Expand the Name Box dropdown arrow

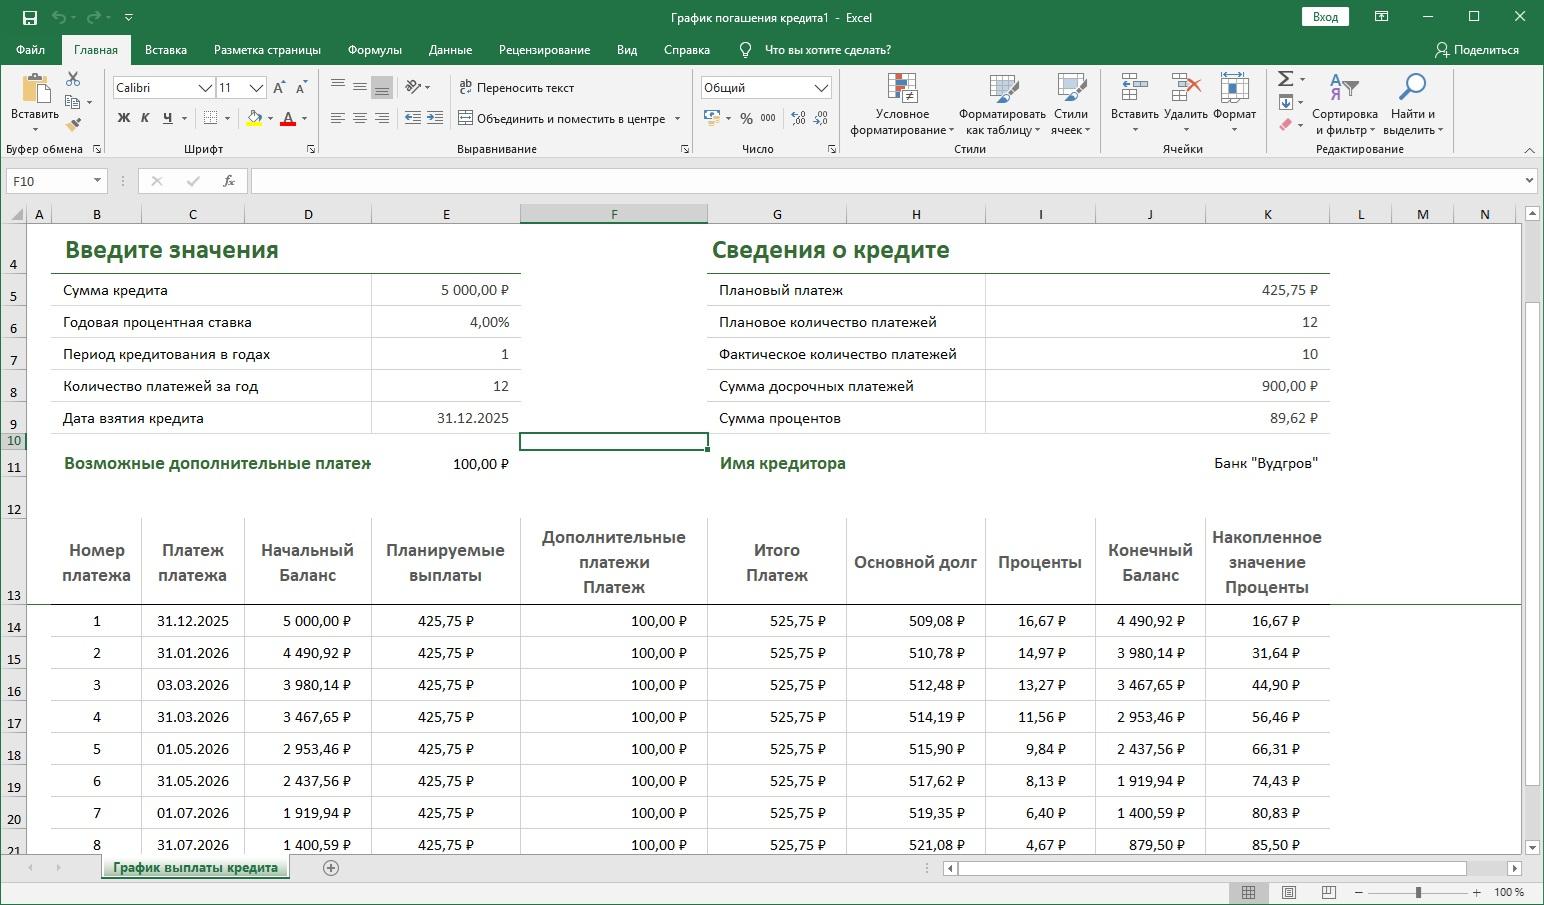[97, 181]
